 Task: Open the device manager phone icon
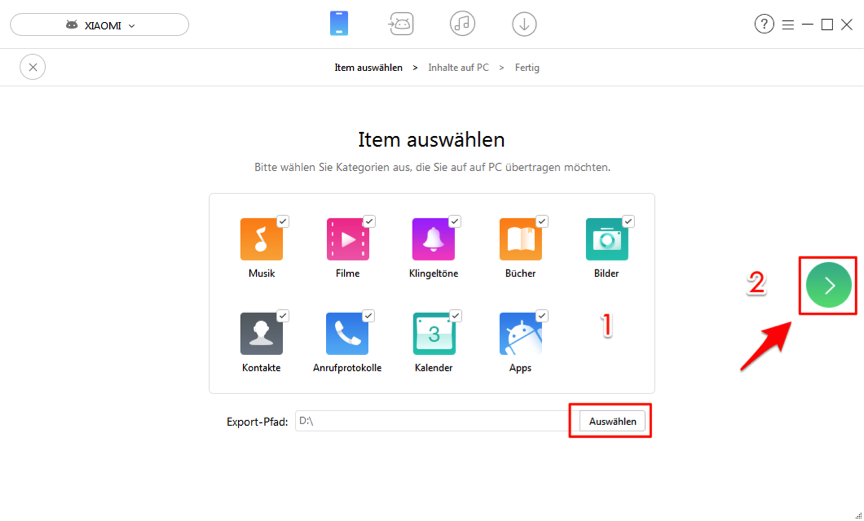click(339, 24)
